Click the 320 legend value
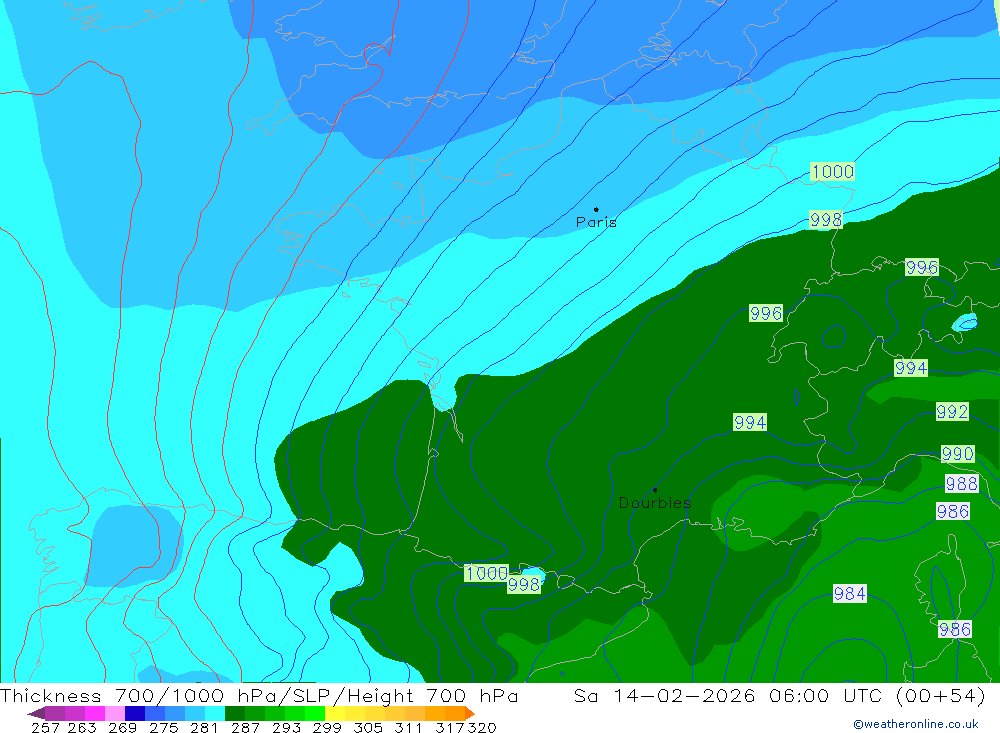The height and width of the screenshot is (733, 1000). pos(482,727)
